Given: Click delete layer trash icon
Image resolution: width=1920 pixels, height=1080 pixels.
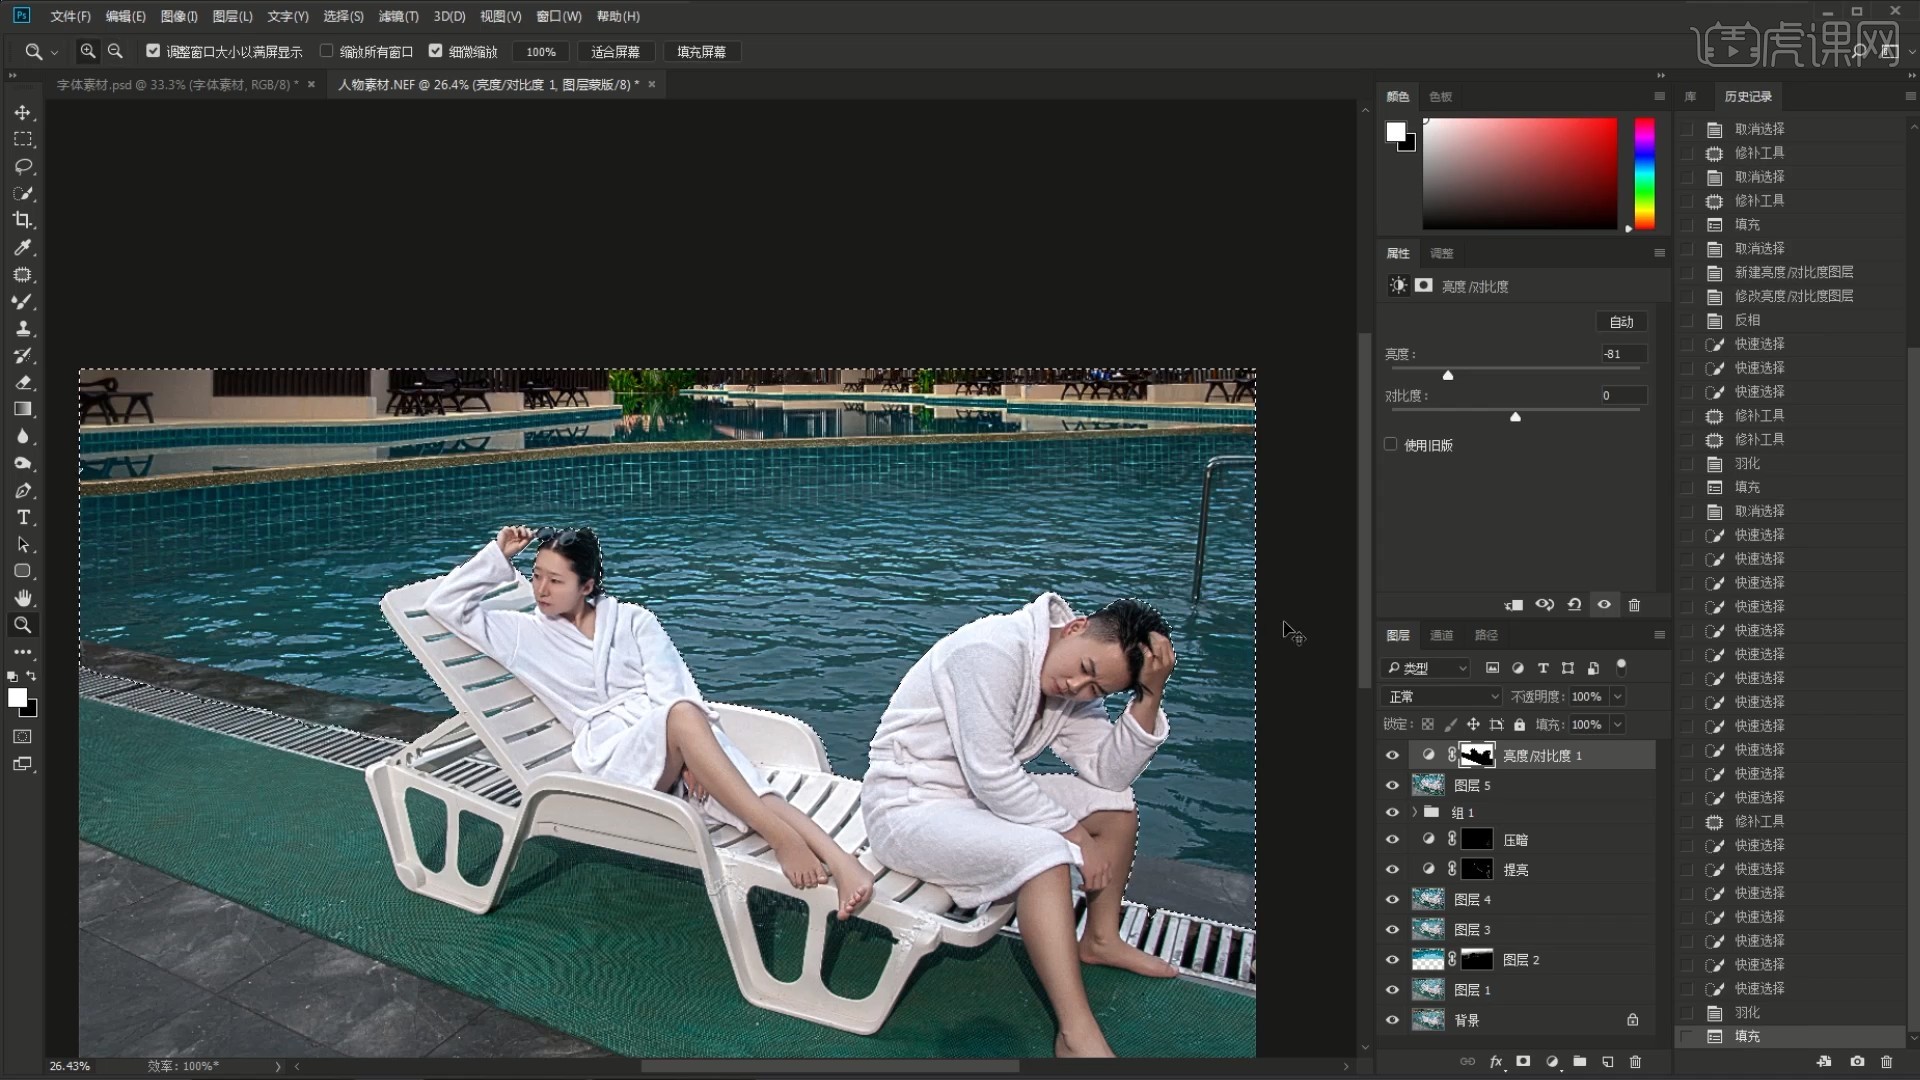Looking at the screenshot, I should click(1636, 1062).
